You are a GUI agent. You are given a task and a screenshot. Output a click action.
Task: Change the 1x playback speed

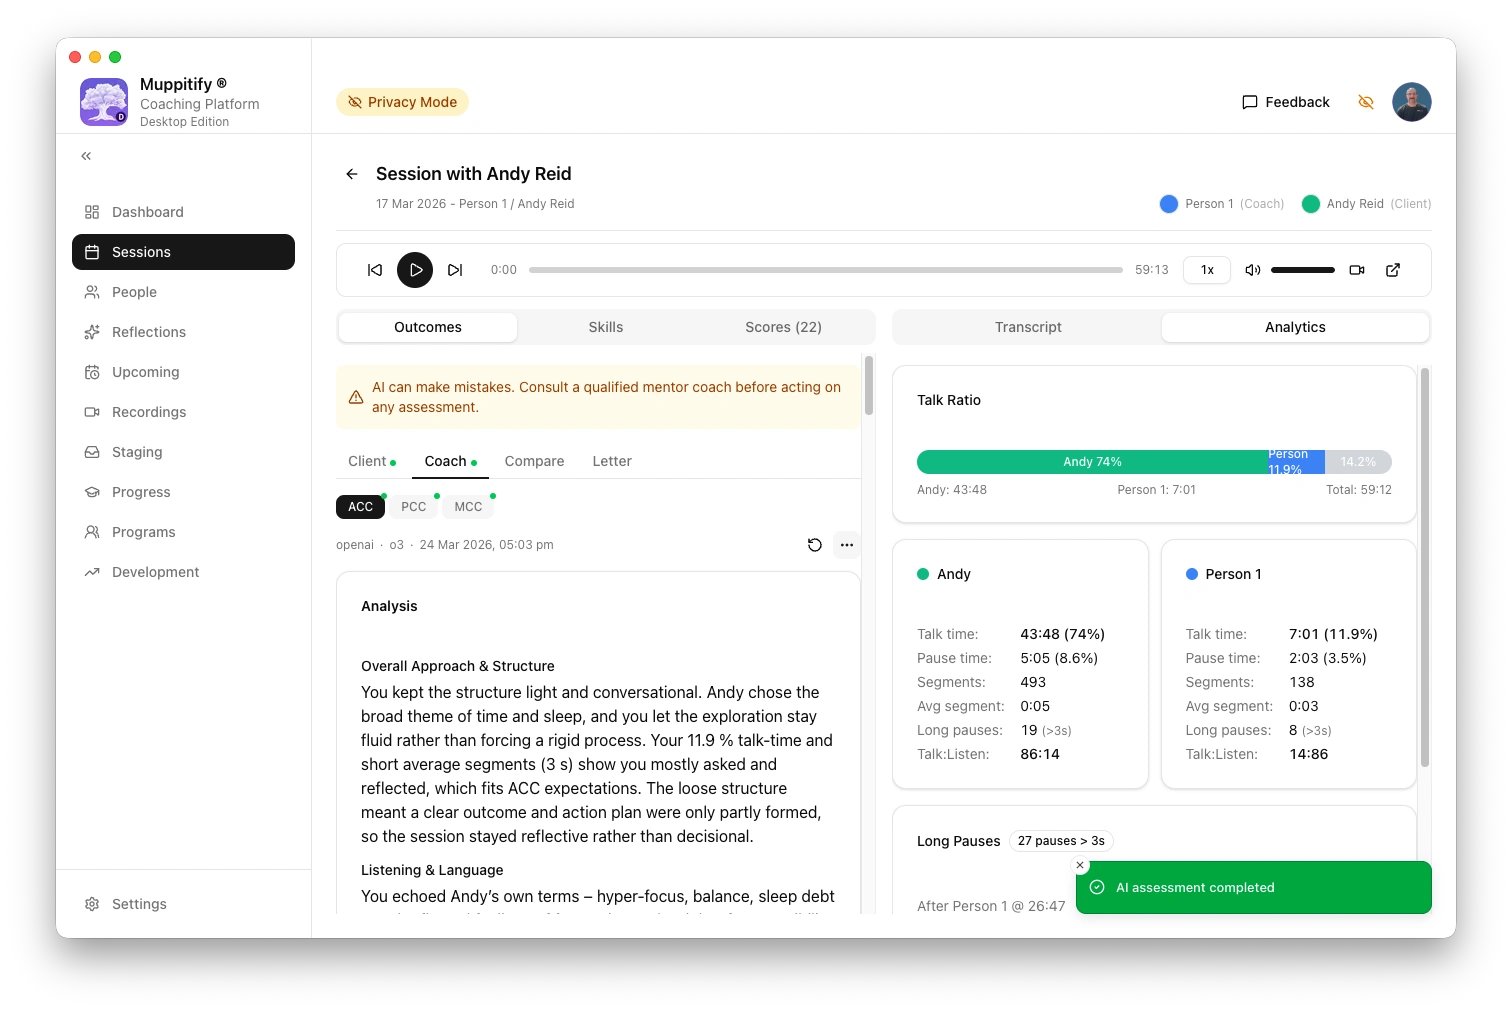[x=1207, y=270]
